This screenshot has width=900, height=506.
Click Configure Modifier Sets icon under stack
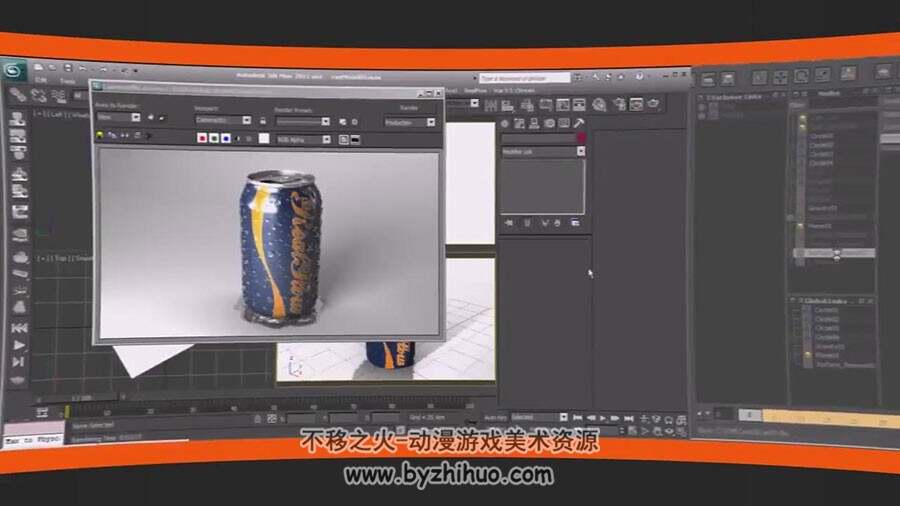[x=575, y=223]
